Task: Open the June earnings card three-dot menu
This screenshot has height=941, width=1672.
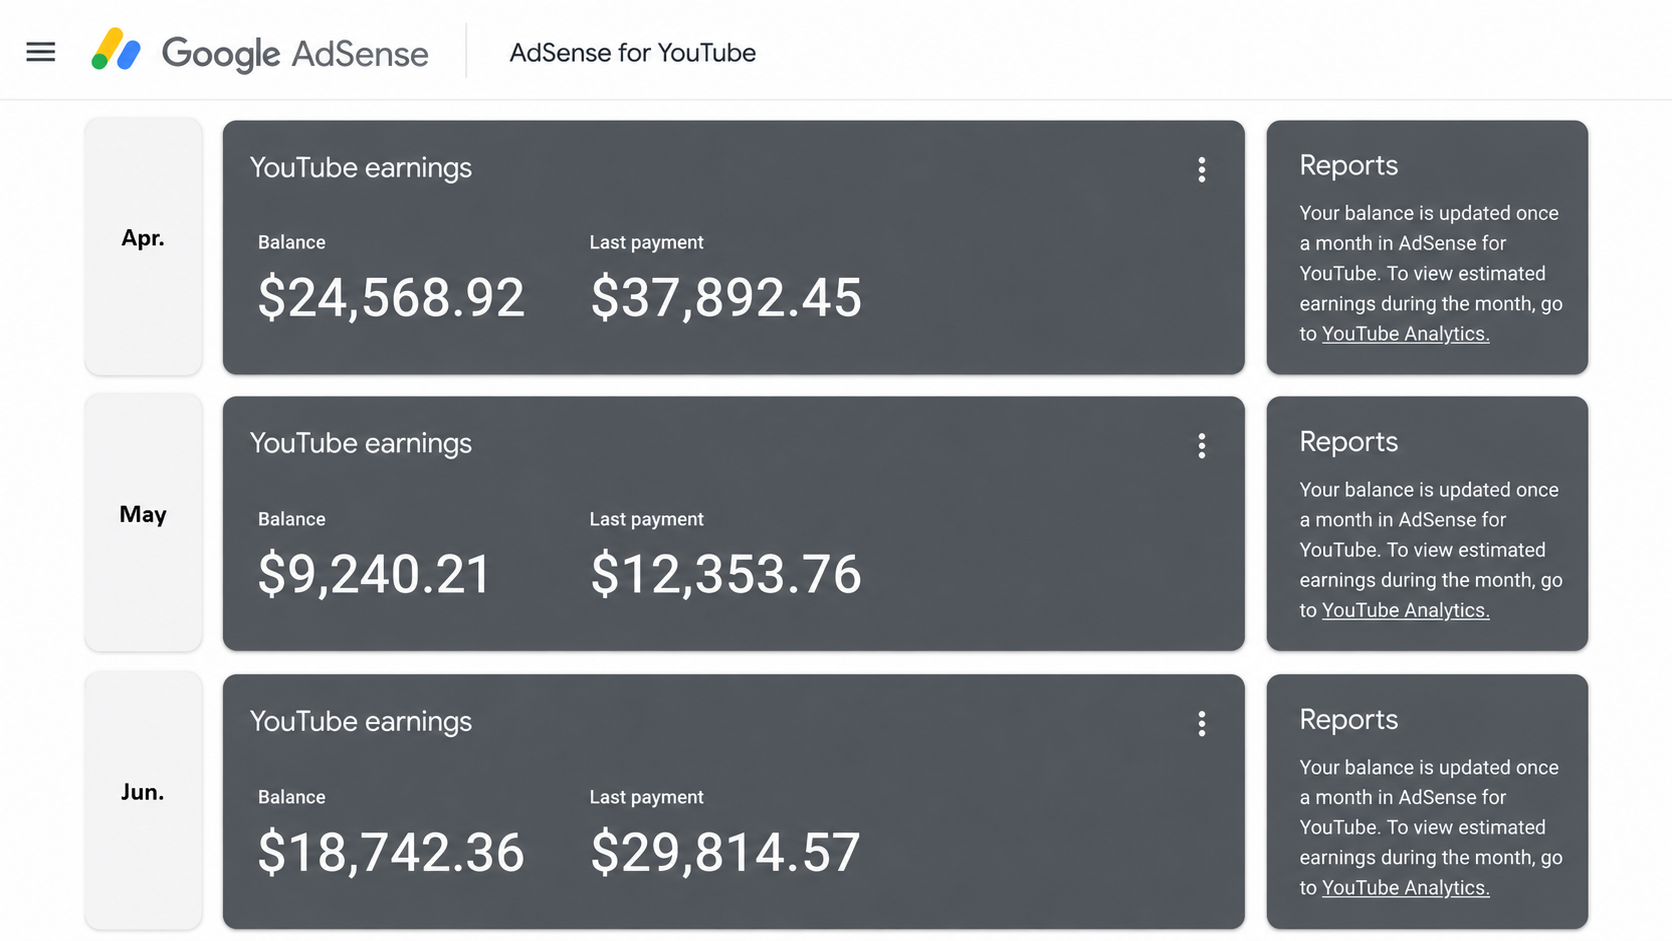Action: [x=1202, y=724]
